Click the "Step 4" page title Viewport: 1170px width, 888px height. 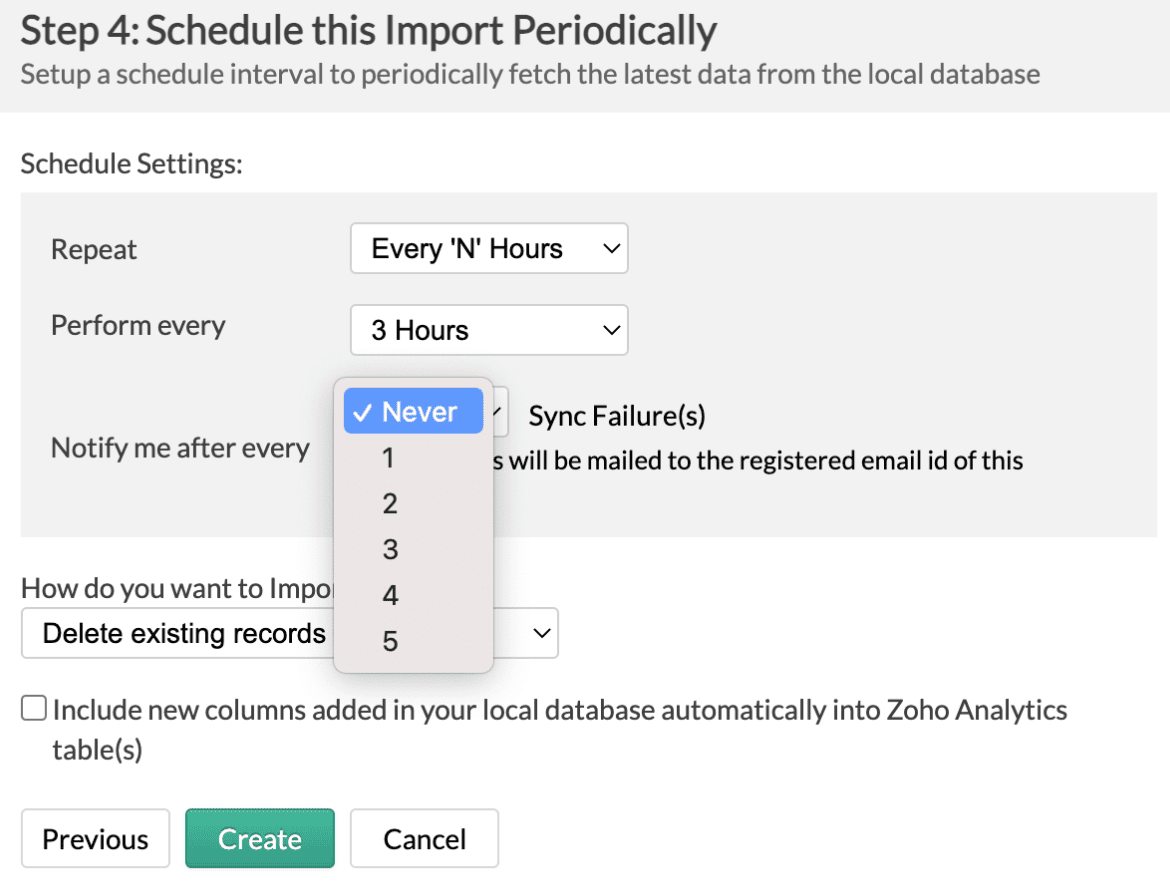coord(368,31)
